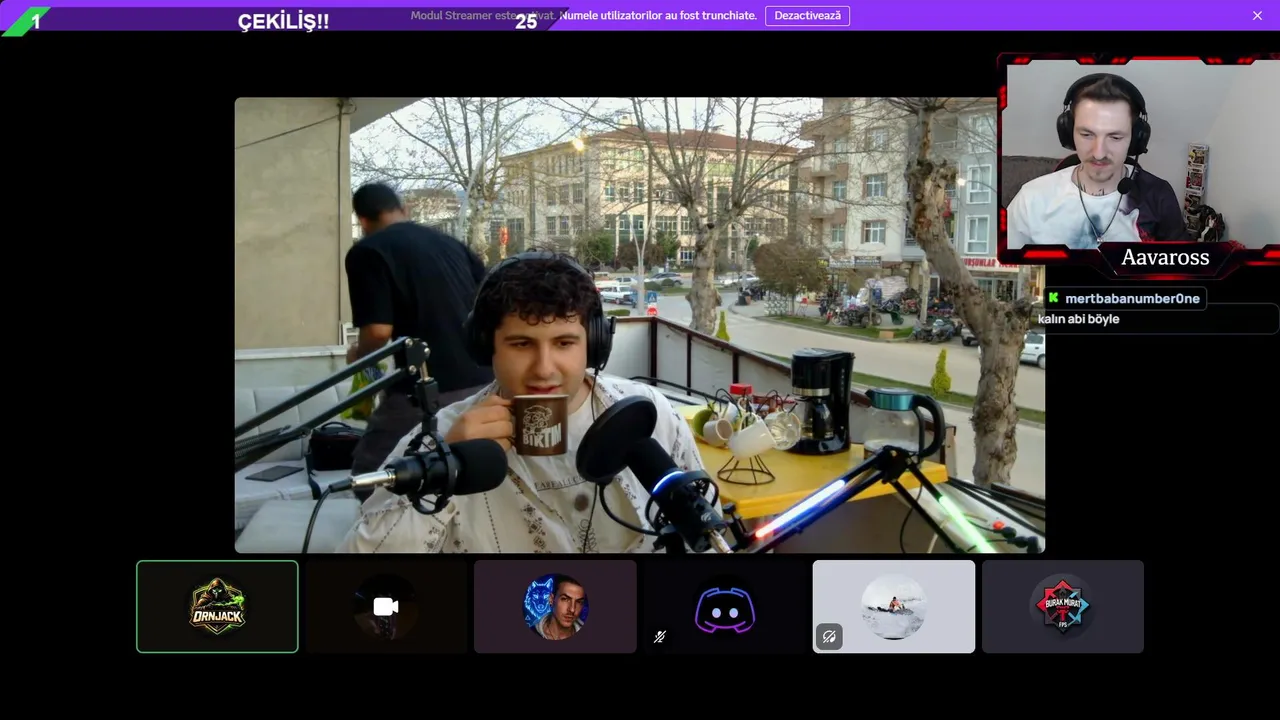This screenshot has width=1280, height=720.
Task: Close the Streamer Mode notification banner
Action: (1257, 16)
